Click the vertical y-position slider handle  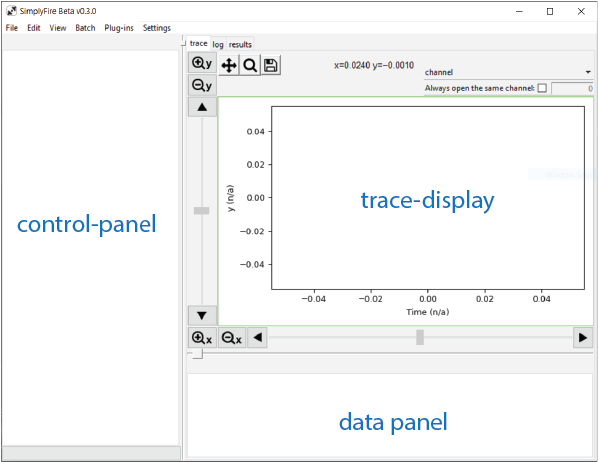[201, 211]
